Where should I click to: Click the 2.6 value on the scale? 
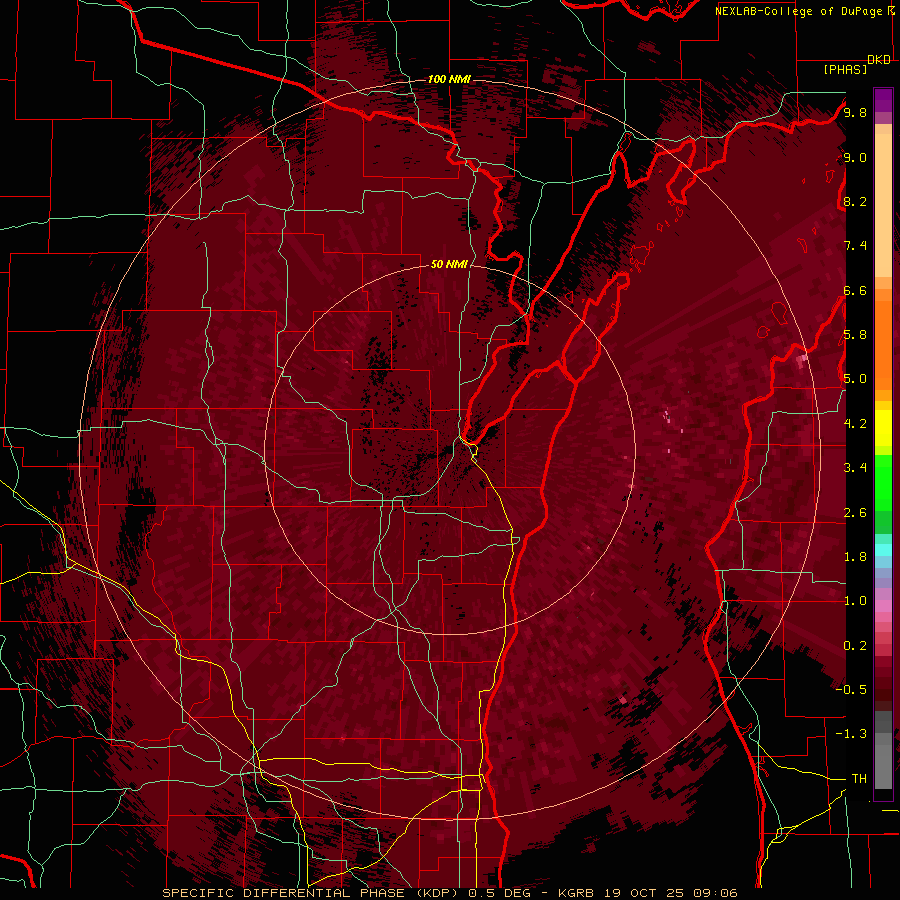[855, 513]
